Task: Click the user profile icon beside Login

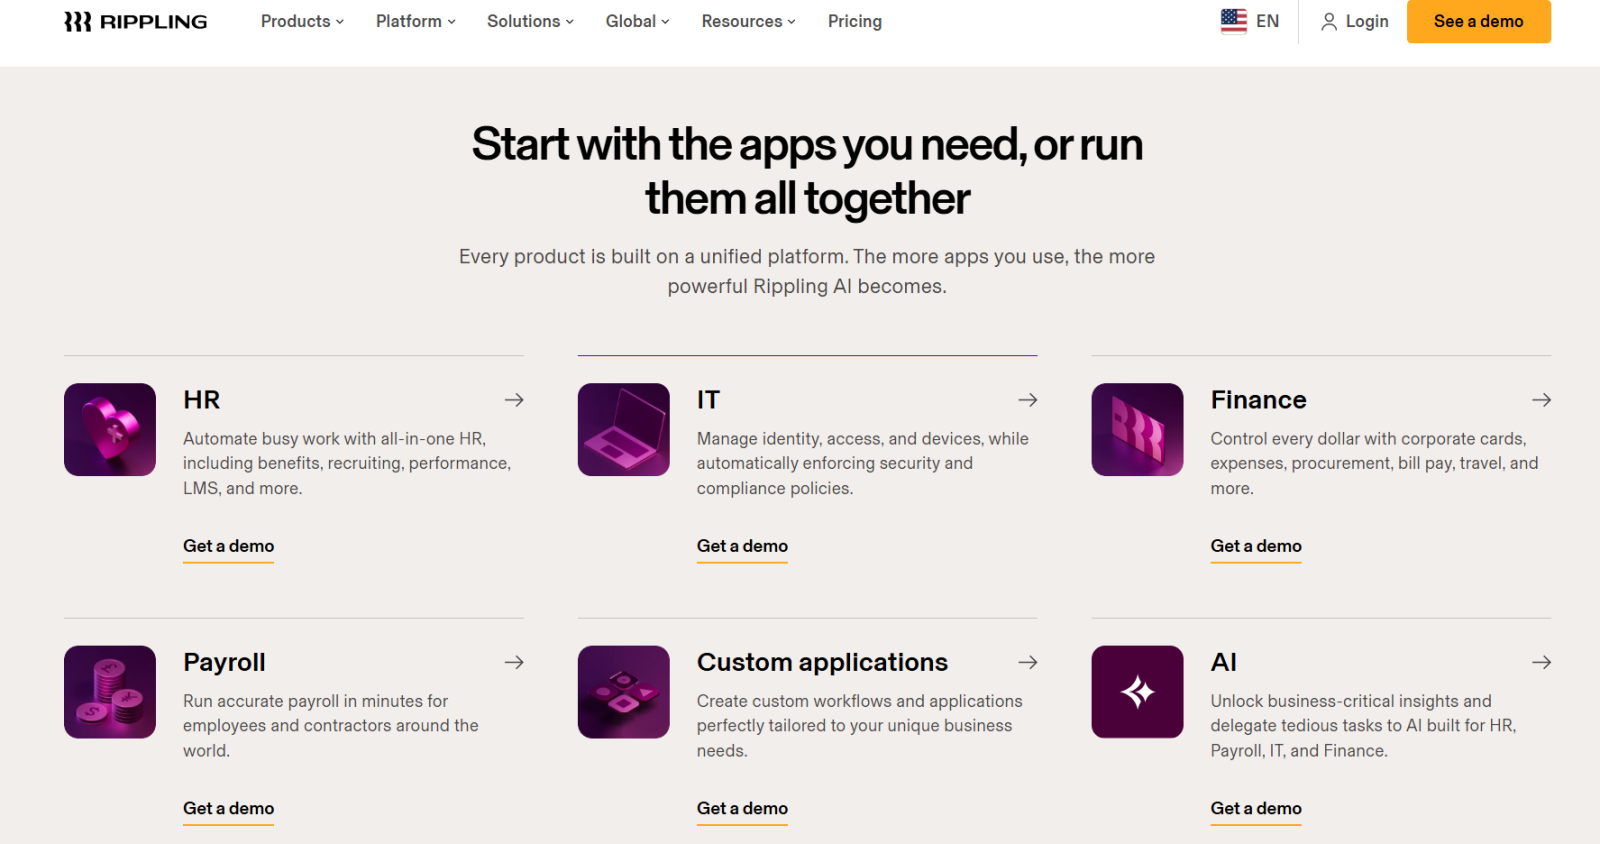Action: pos(1329,21)
